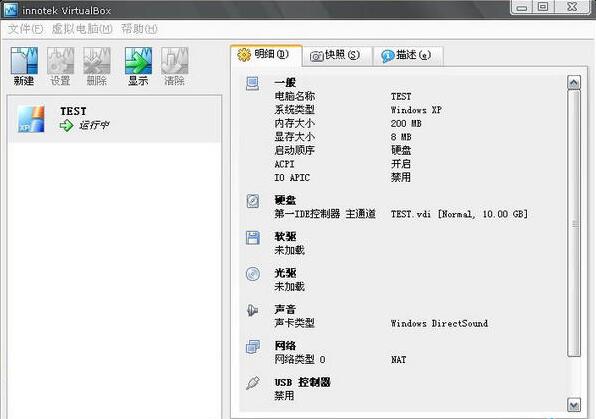This screenshot has height=419, width=596.
Task: Select the TEST virtual machine XP icon
Action: coord(31,119)
